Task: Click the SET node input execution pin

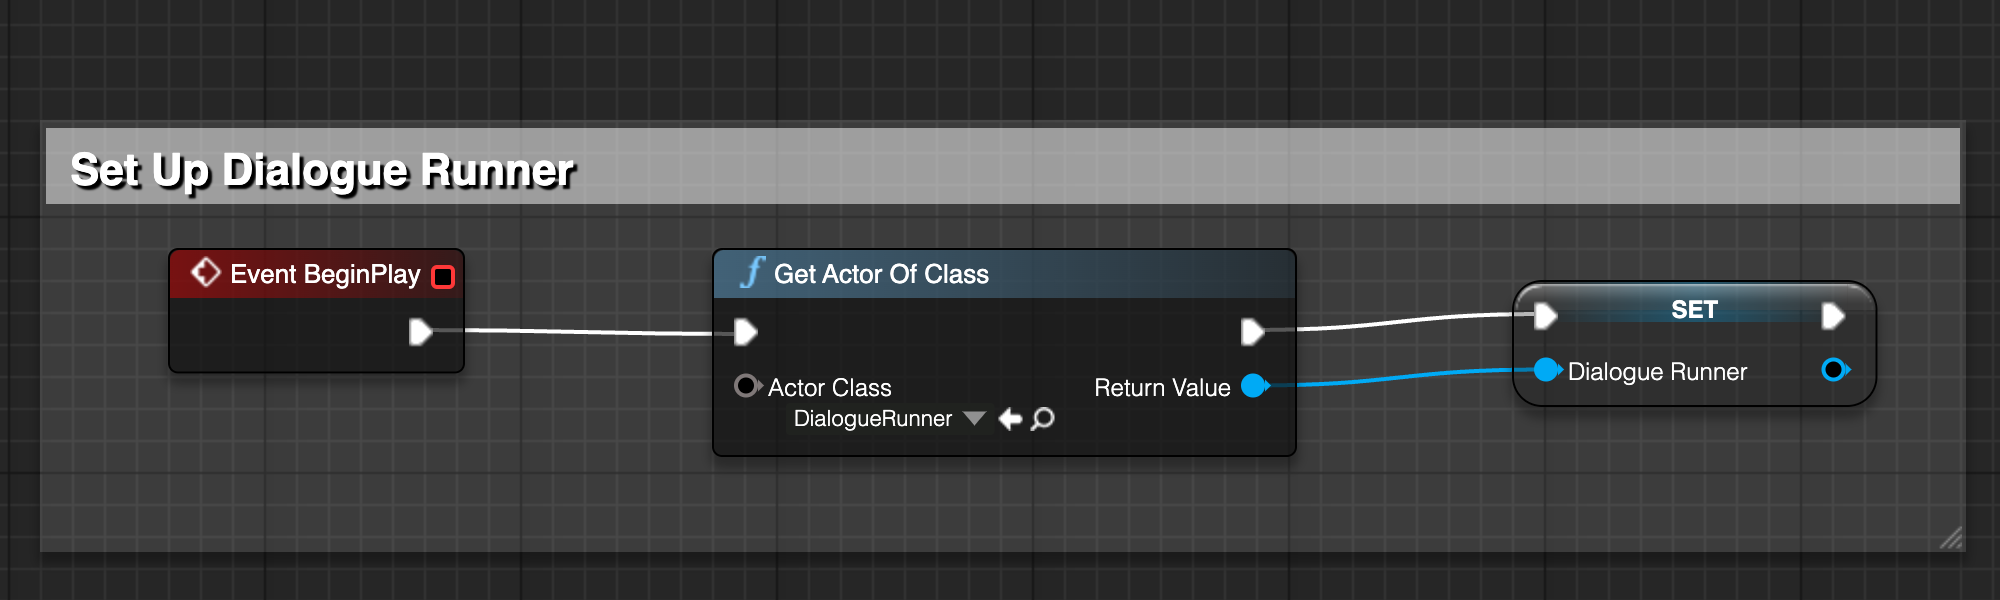Action: [x=1546, y=316]
